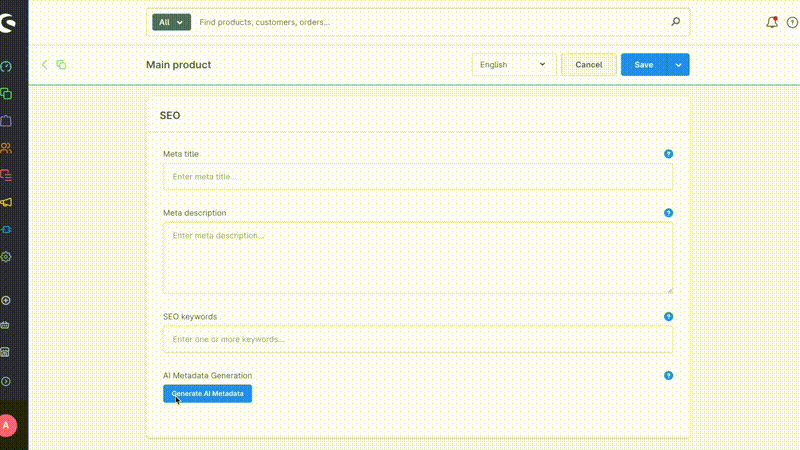Open Customers in the sidebar
The image size is (800, 450).
pos(6,148)
